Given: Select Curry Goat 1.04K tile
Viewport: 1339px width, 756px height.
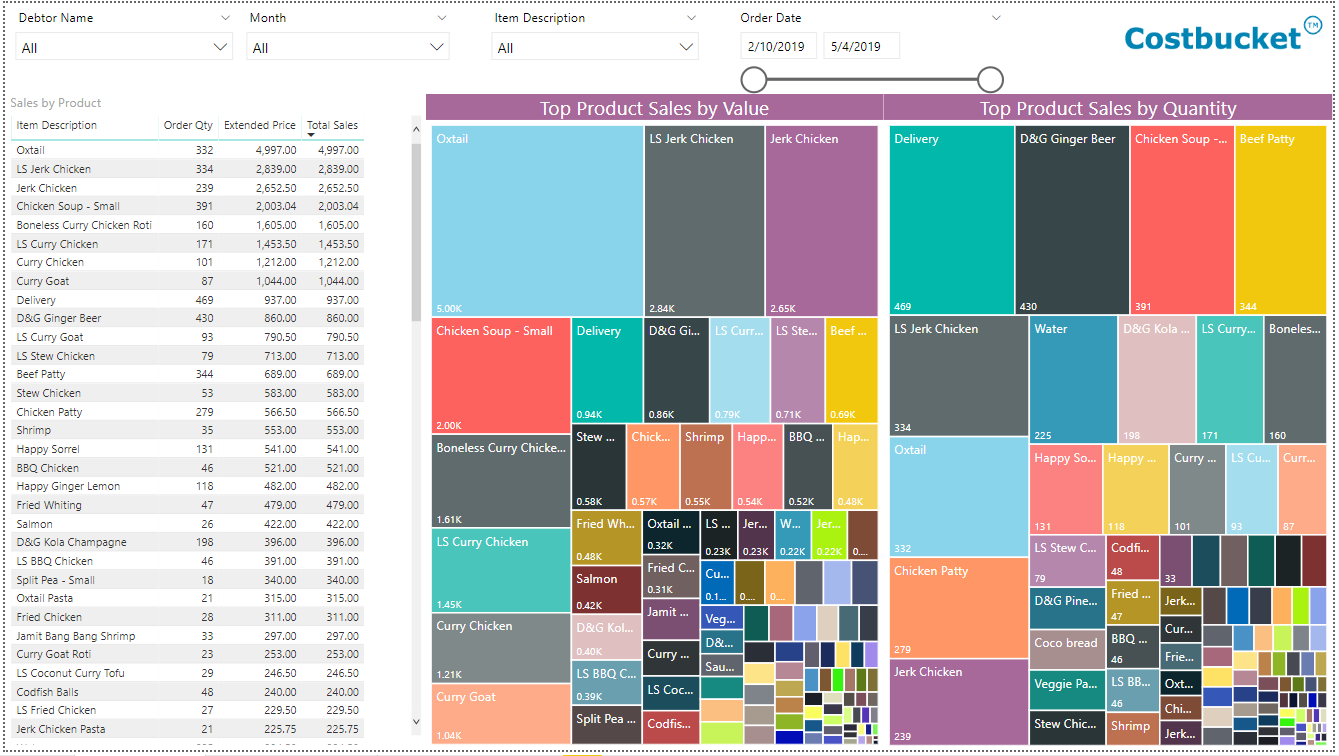Looking at the screenshot, I should coord(501,713).
